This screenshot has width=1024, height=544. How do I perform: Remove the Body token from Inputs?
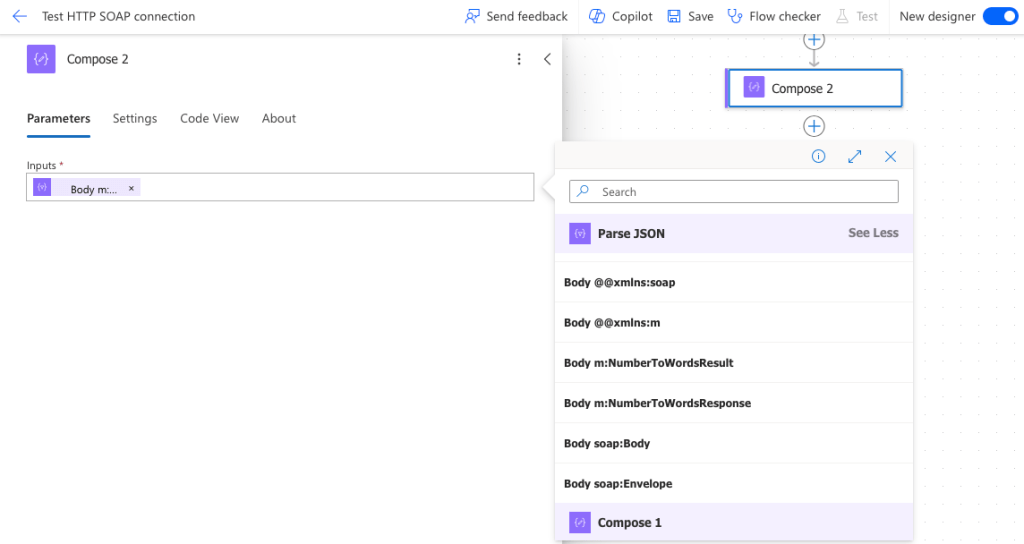point(131,188)
